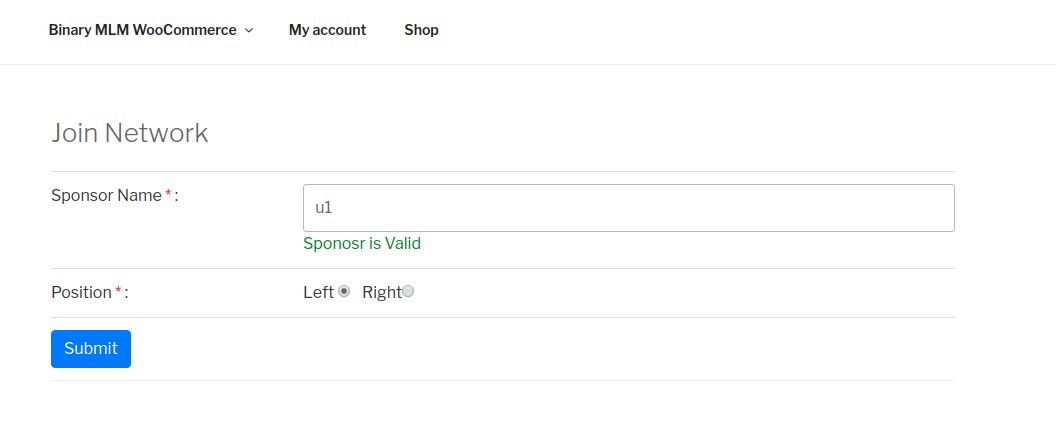The height and width of the screenshot is (431, 1056).
Task: Click the red asterisk beside Sponsor Name
Action: (x=168, y=195)
